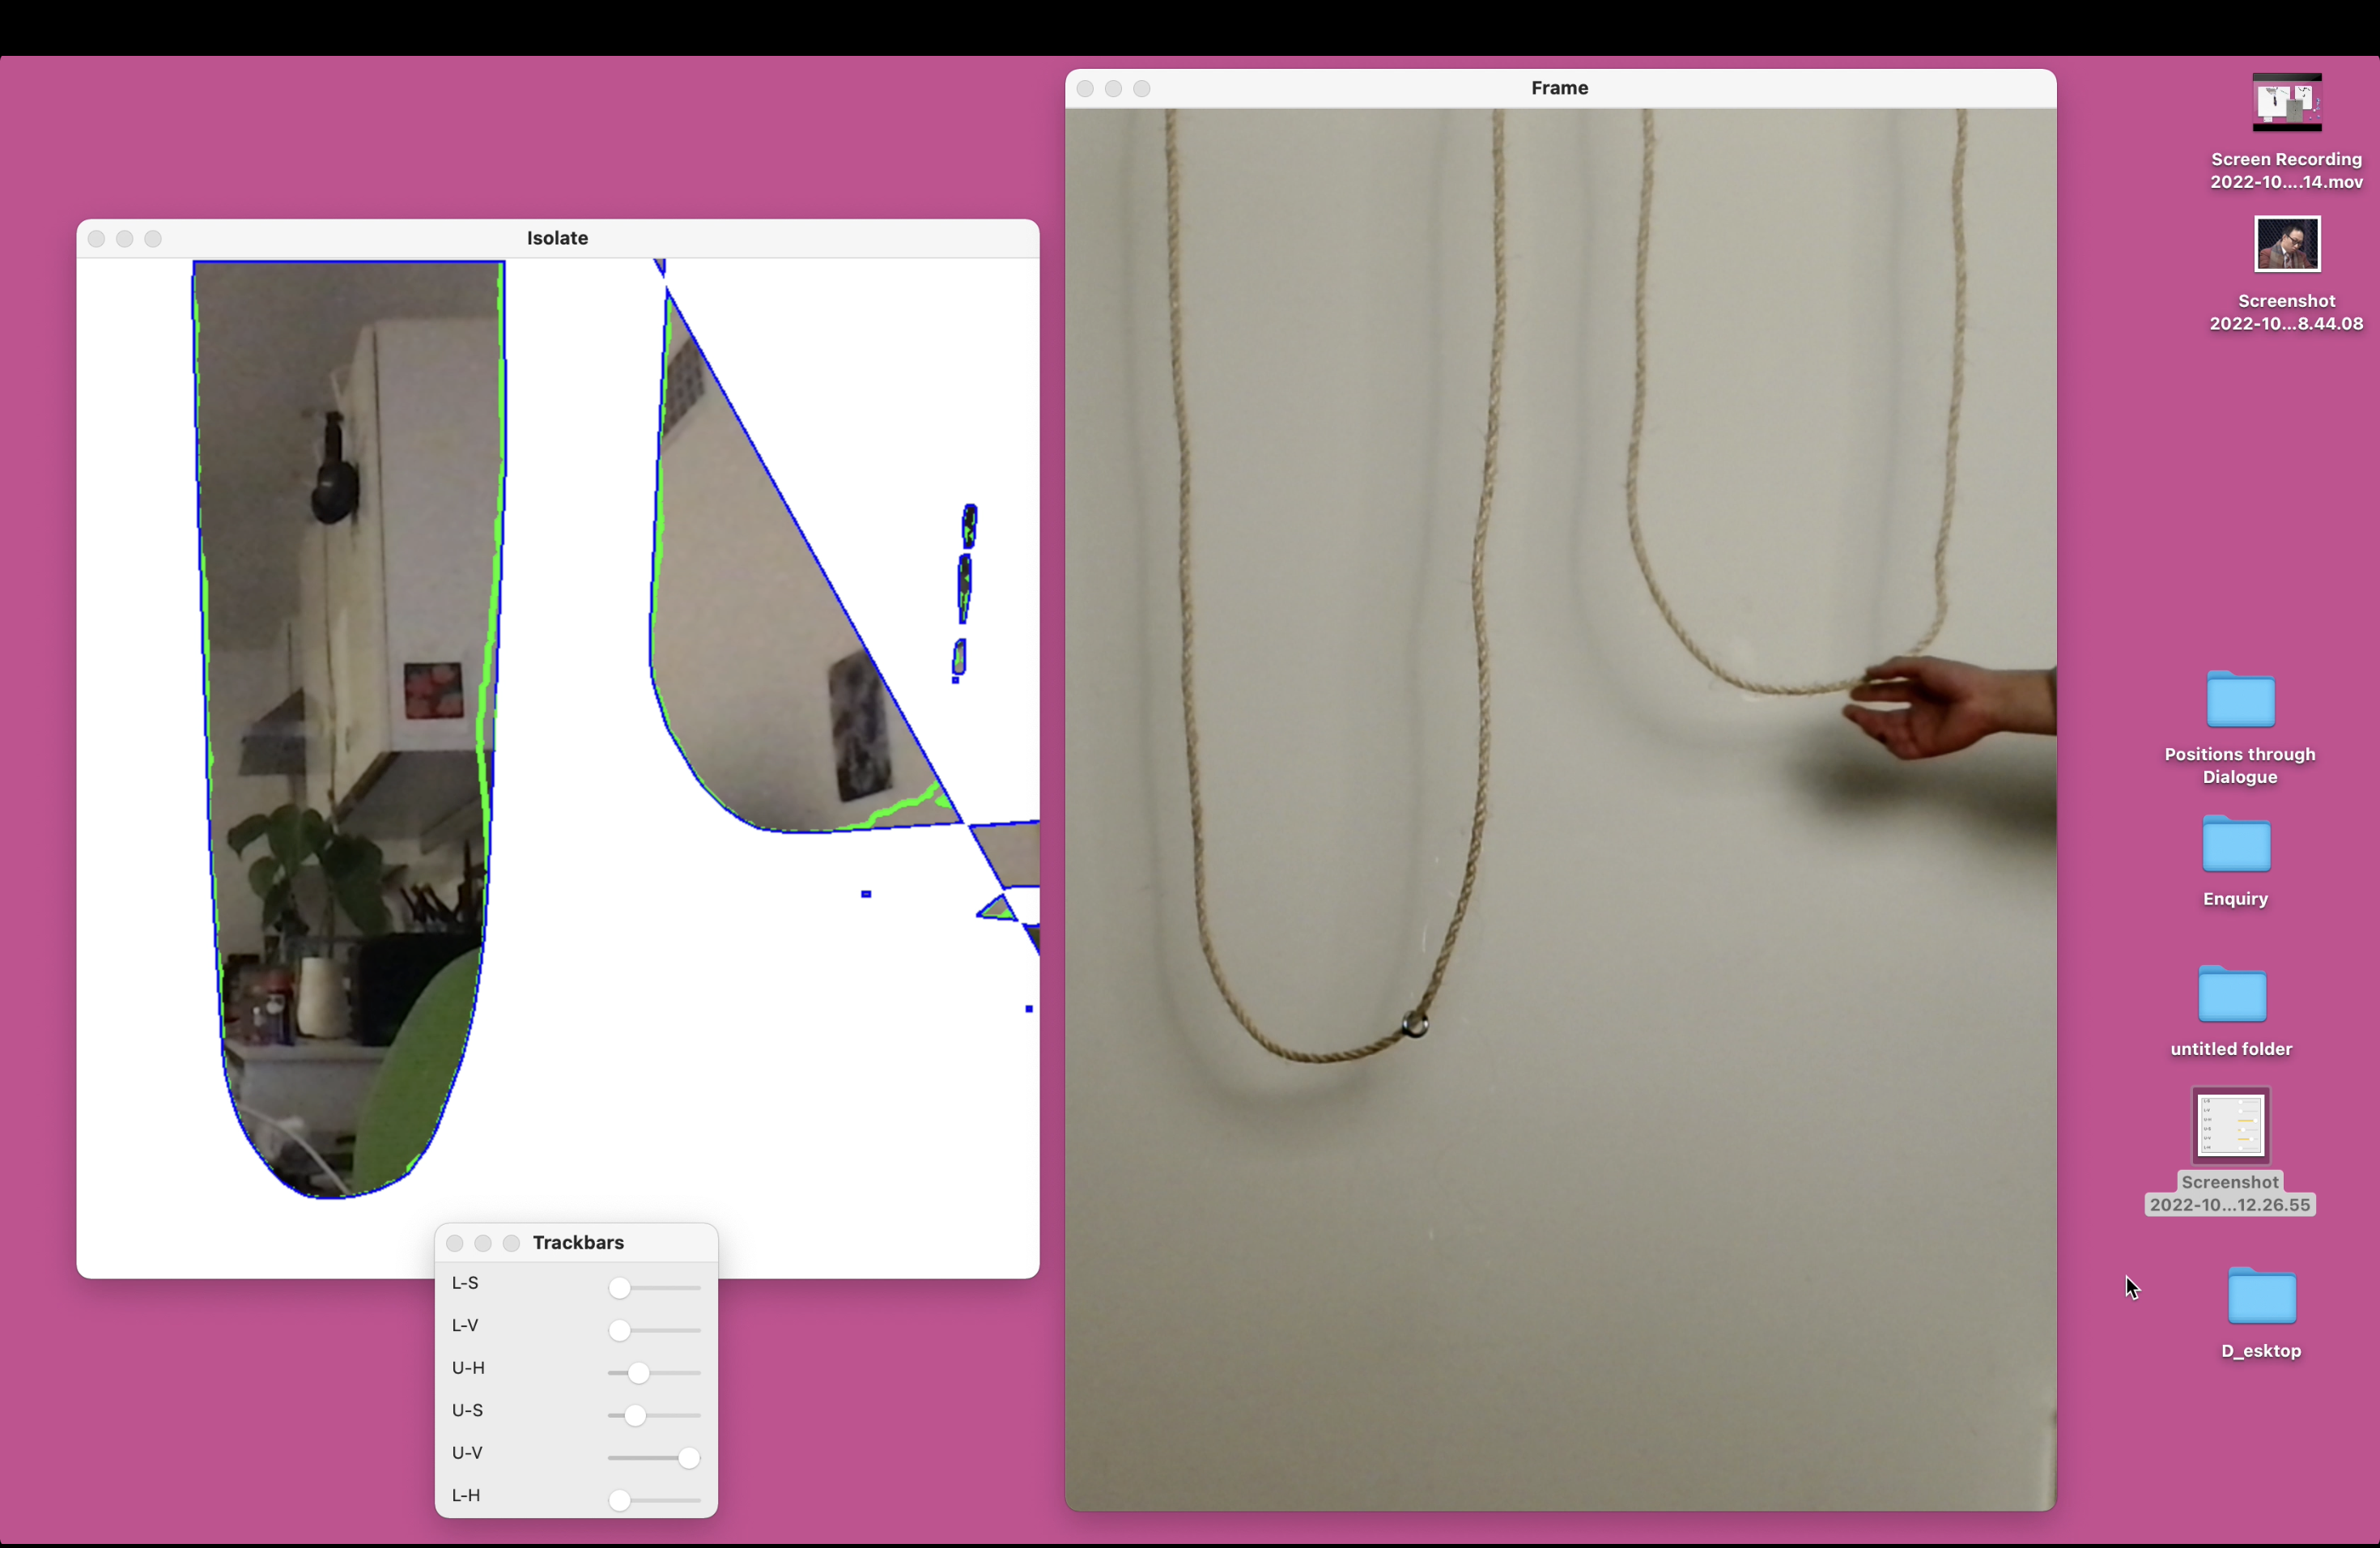Click the L-S trackbar slider knob
This screenshot has width=2380, height=1548.
pyautogui.click(x=620, y=1288)
